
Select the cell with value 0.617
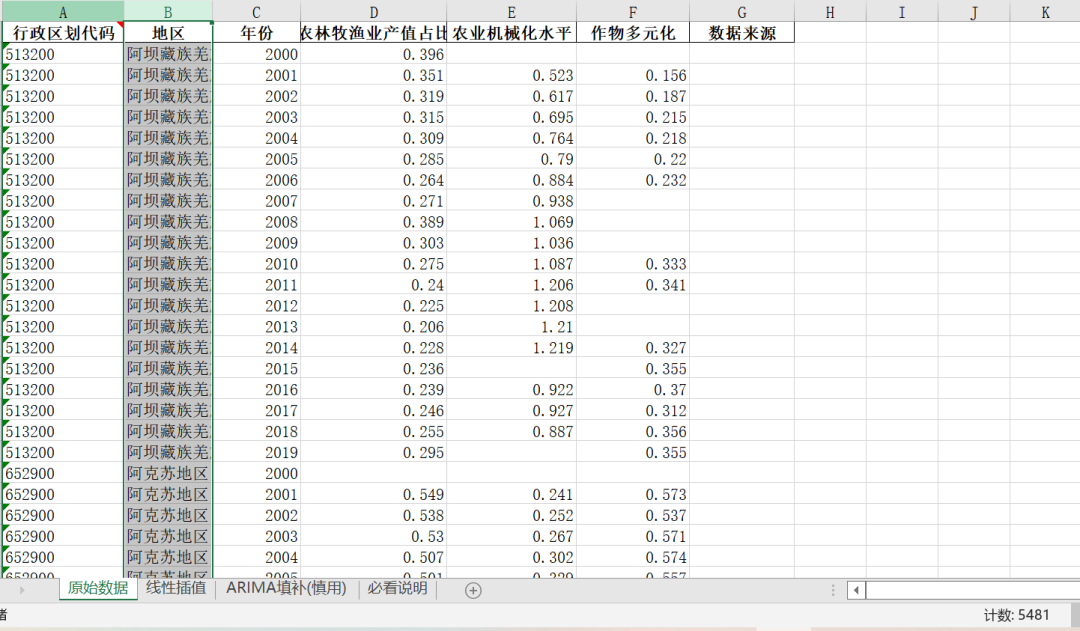pyautogui.click(x=512, y=96)
